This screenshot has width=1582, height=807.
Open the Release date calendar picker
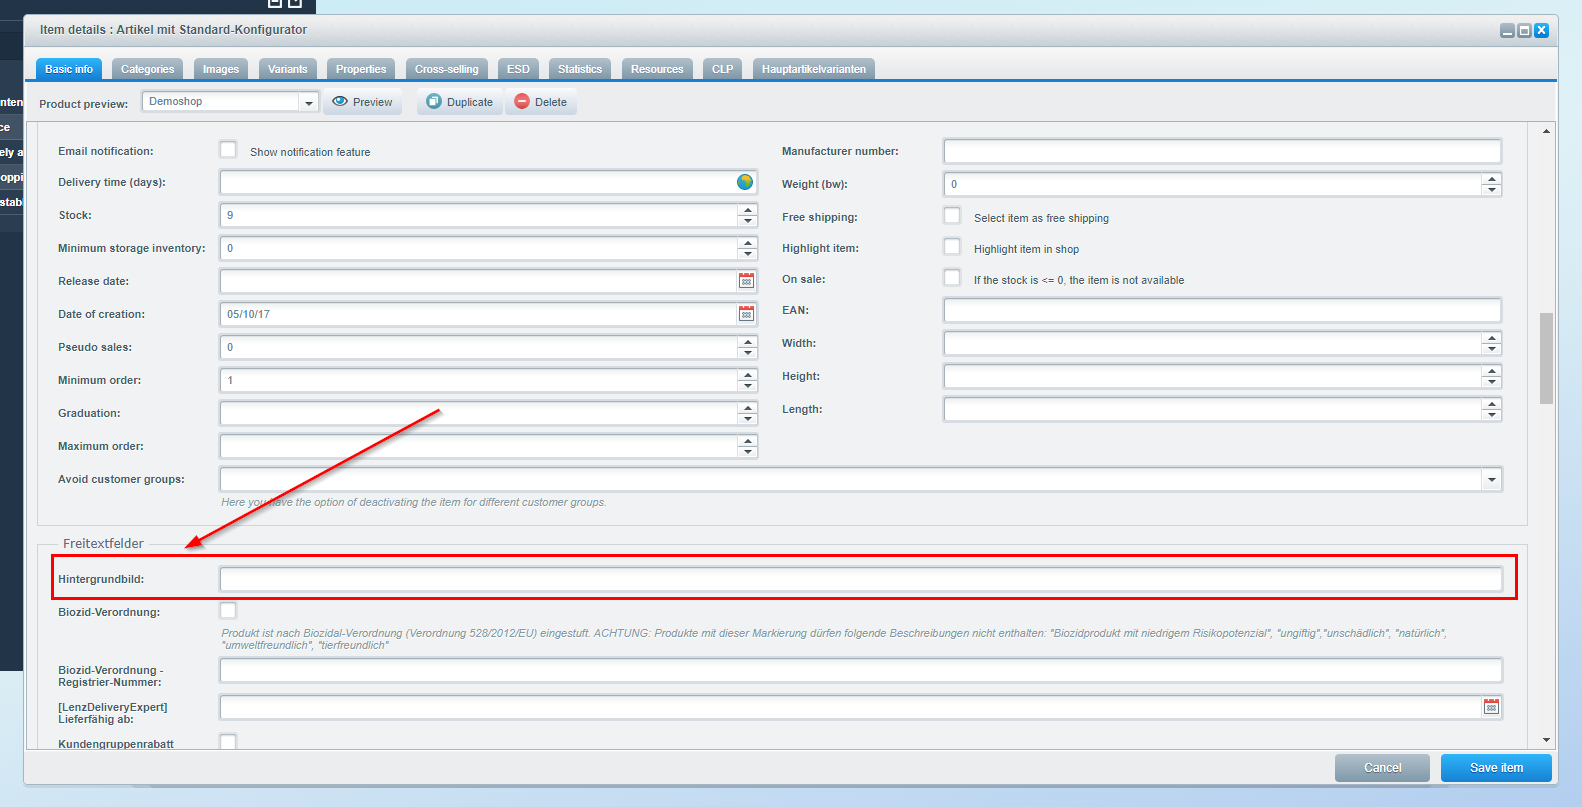746,281
